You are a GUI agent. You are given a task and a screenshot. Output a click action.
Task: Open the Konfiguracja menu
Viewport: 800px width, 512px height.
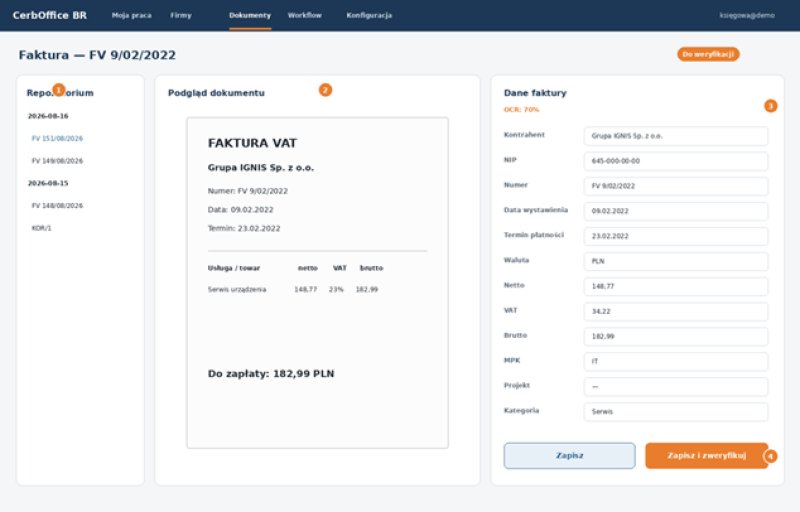coord(369,15)
